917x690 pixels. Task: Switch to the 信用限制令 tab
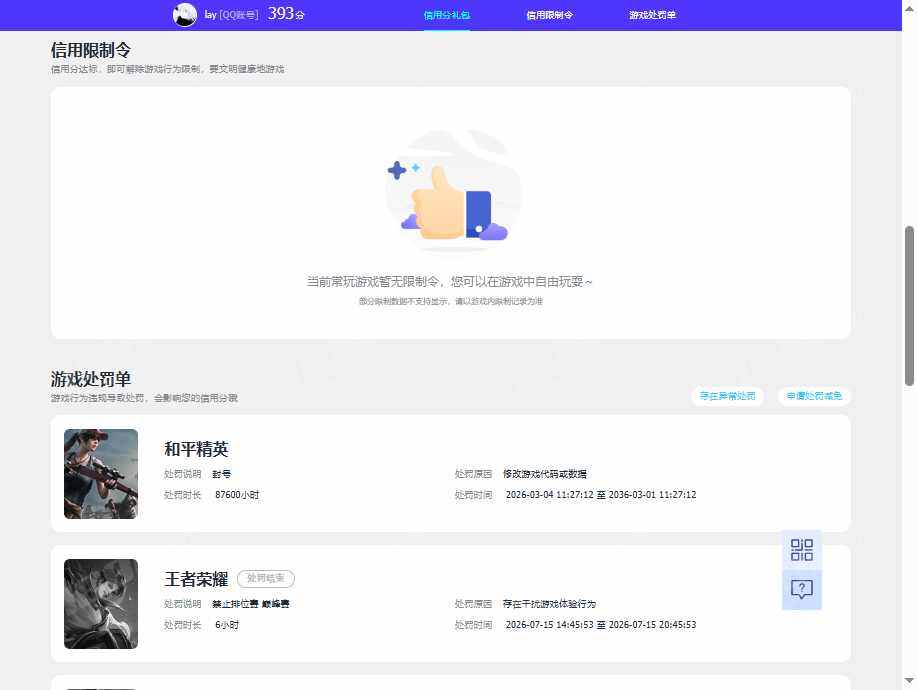[550, 15]
